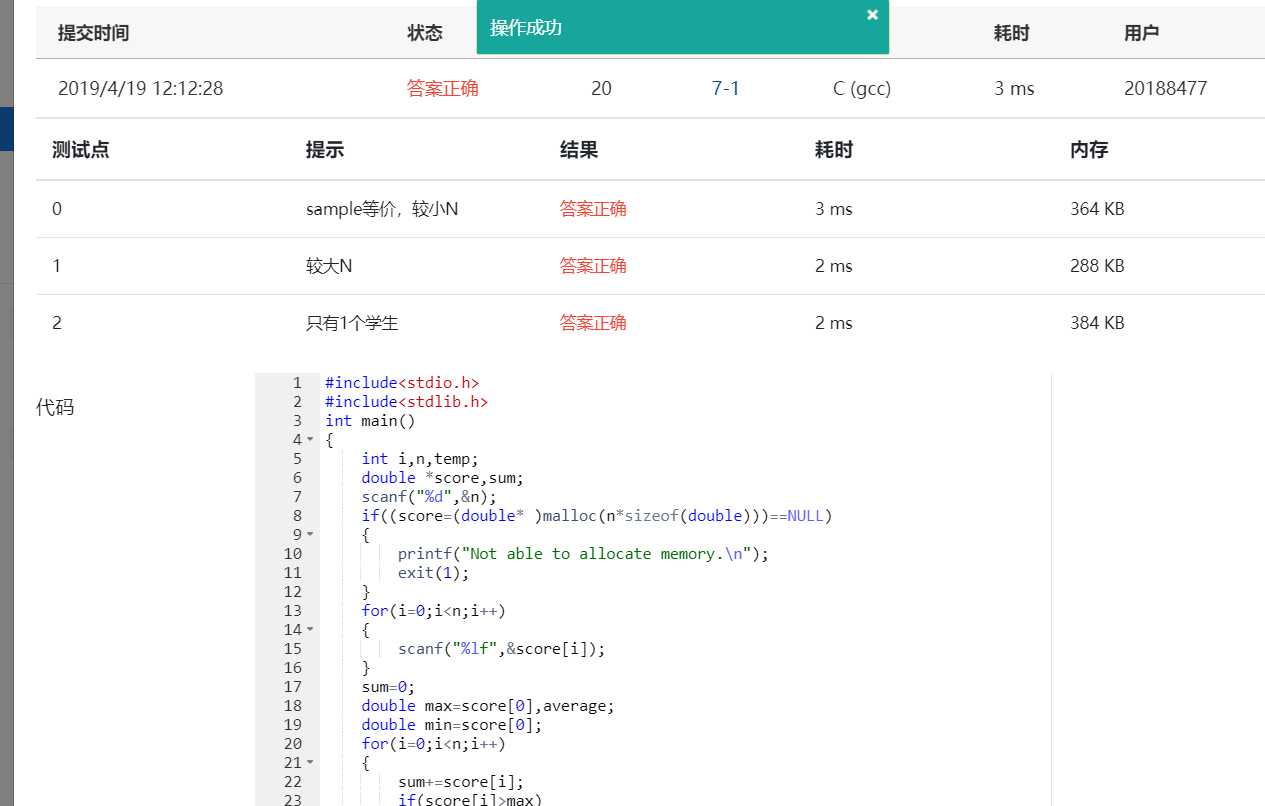
Task: Click the 答案正确 status in submission row
Action: [443, 88]
